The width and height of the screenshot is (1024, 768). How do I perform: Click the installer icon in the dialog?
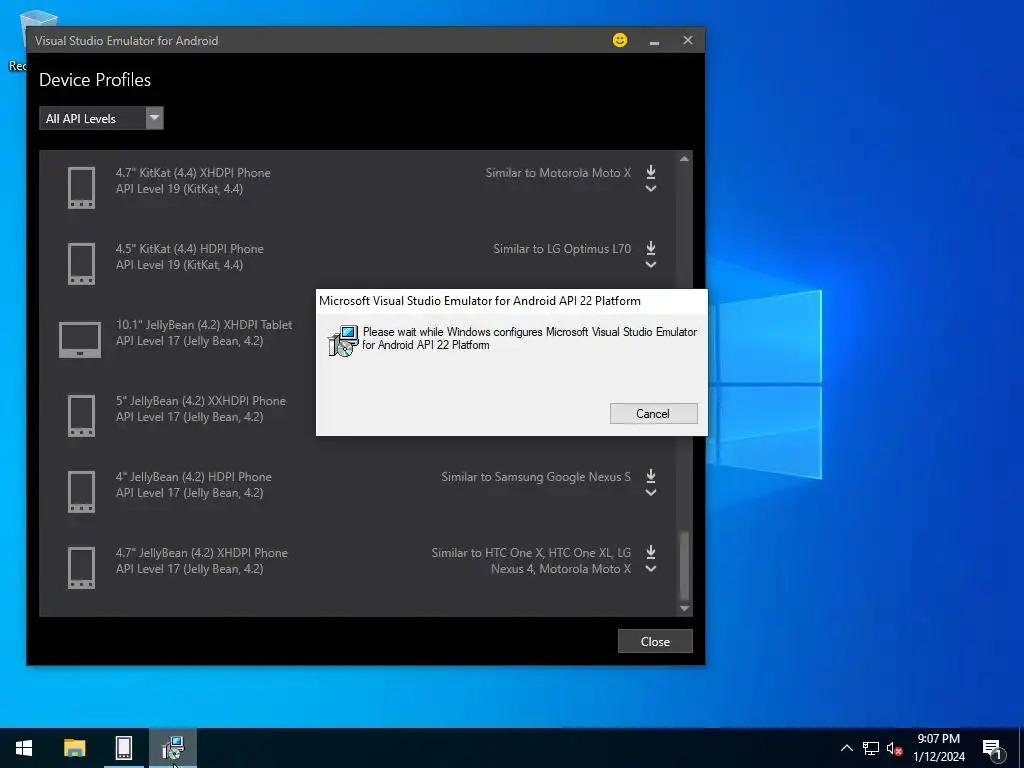[343, 340]
